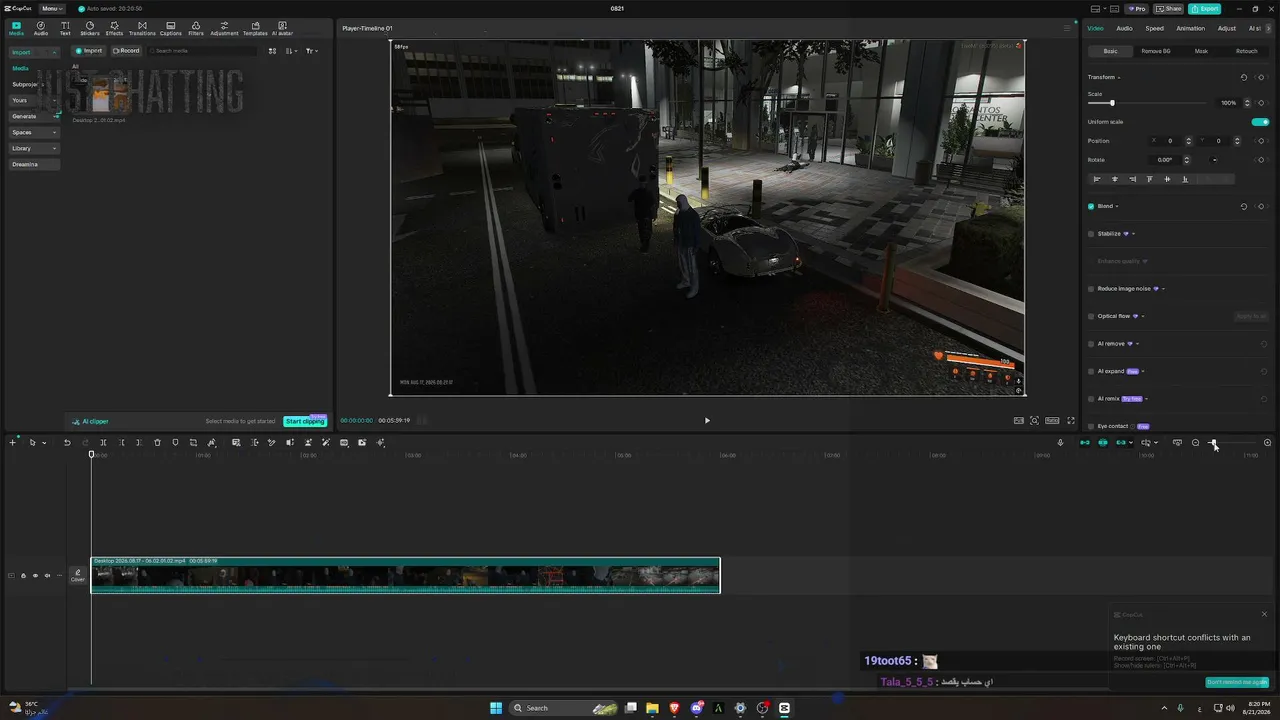Click the timeline zoom slider handle
The image size is (1280, 720).
click(x=1213, y=443)
